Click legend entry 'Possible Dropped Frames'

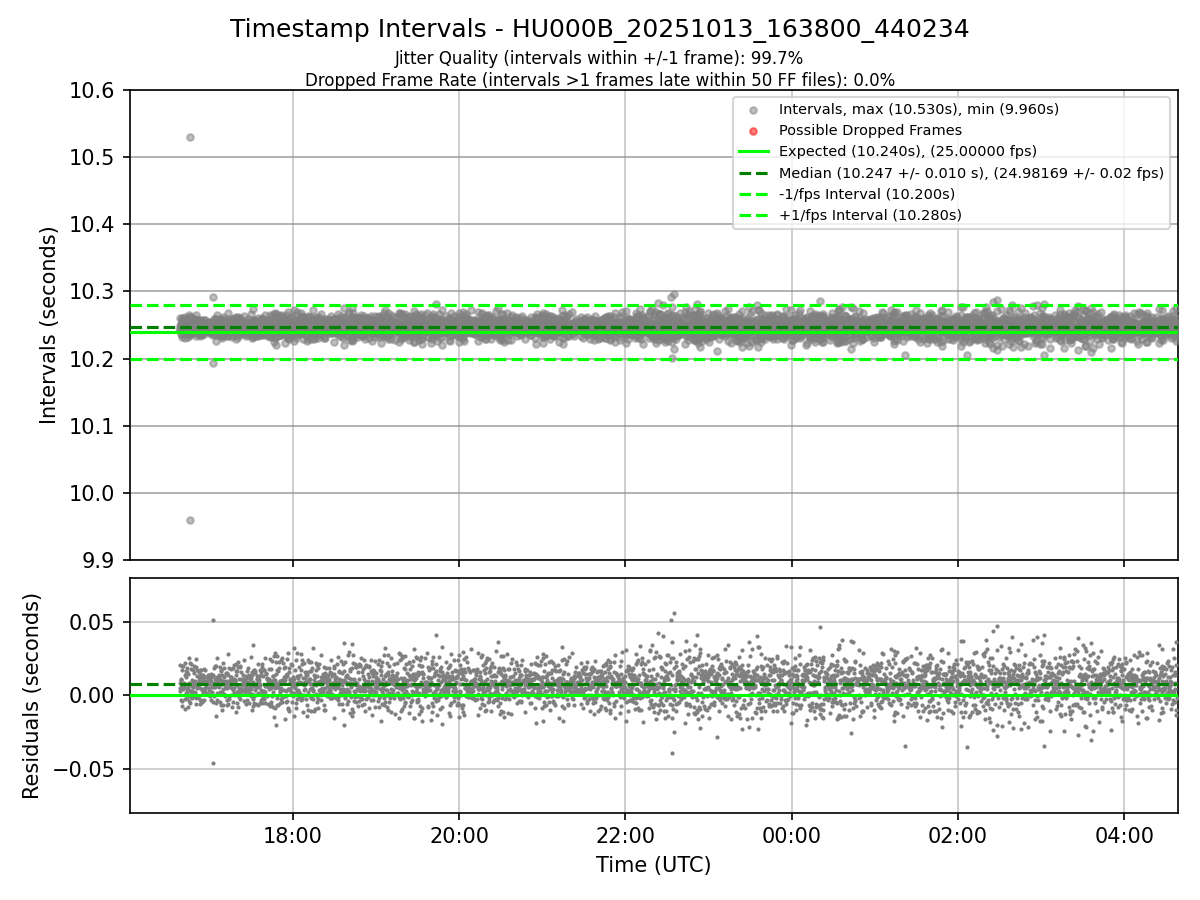(870, 130)
